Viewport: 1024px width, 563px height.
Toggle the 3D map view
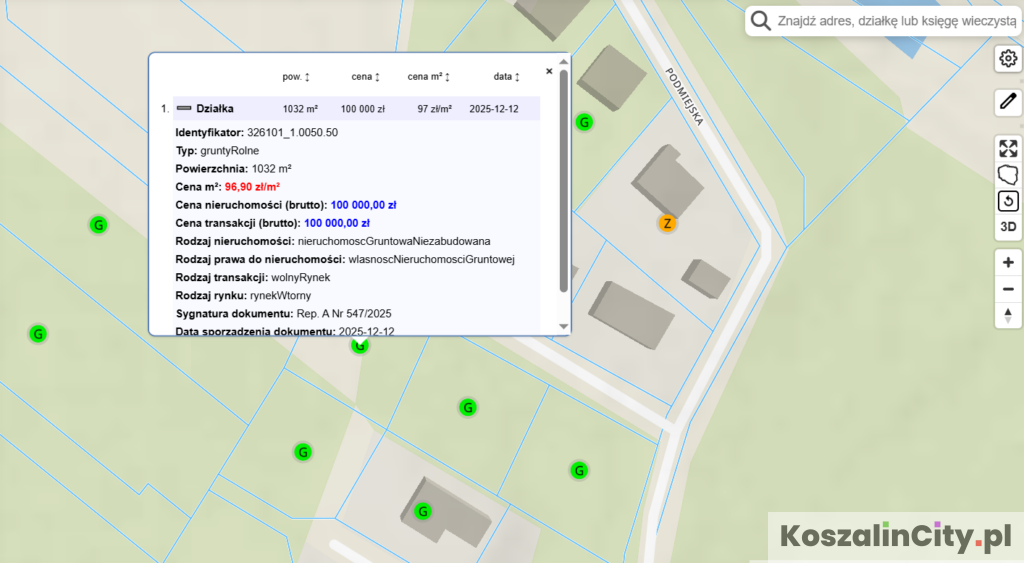click(x=1008, y=227)
